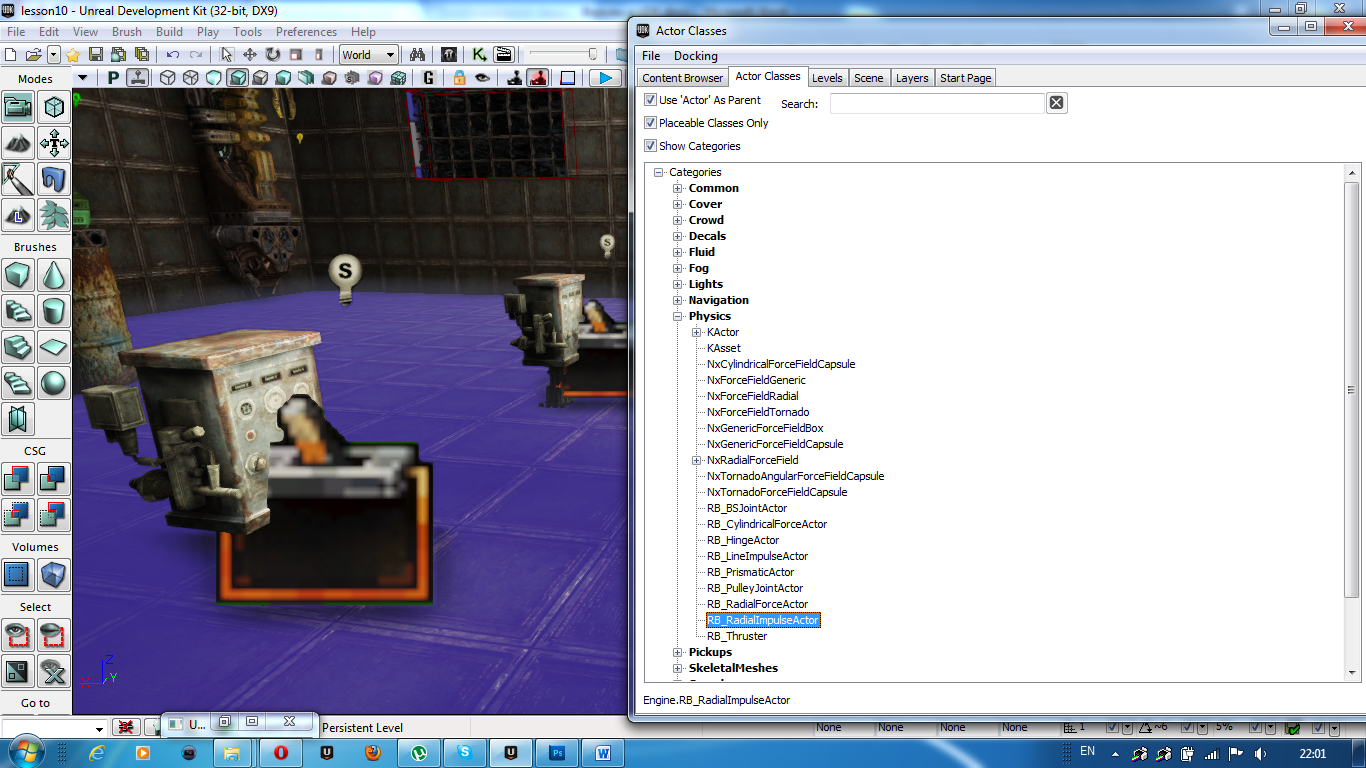This screenshot has height=768, width=1366.
Task: Expand the NxRadialForceField node
Action: pyautogui.click(x=696, y=460)
